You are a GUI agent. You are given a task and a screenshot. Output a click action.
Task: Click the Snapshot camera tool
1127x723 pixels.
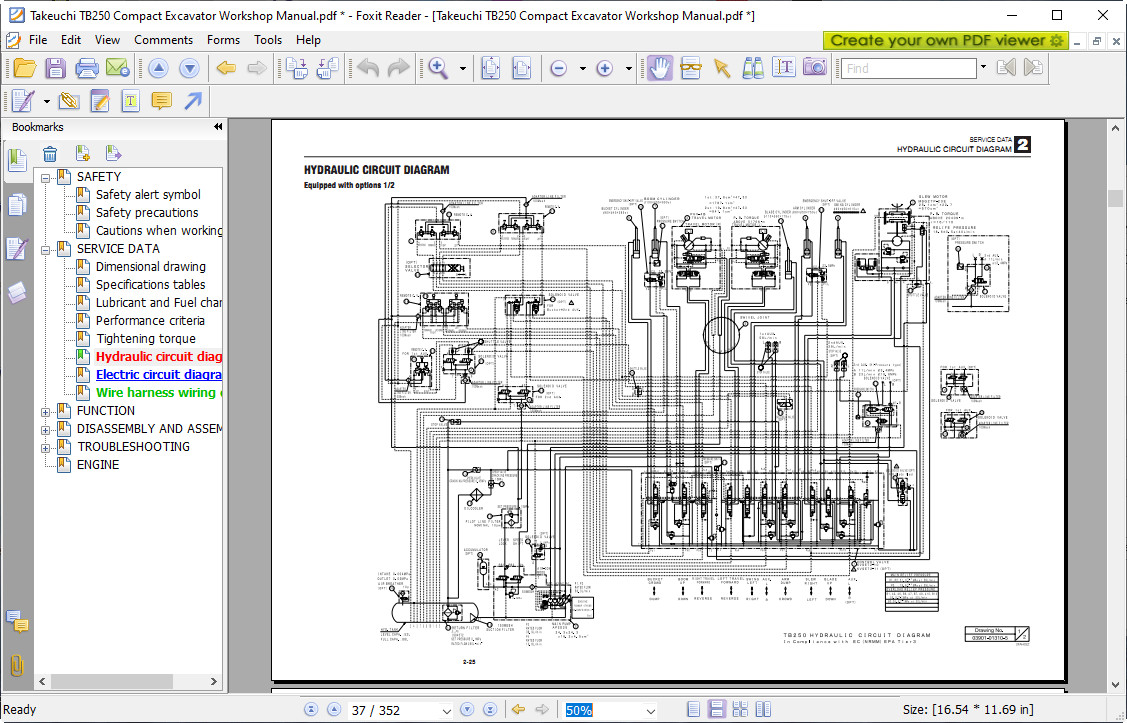[x=815, y=68]
